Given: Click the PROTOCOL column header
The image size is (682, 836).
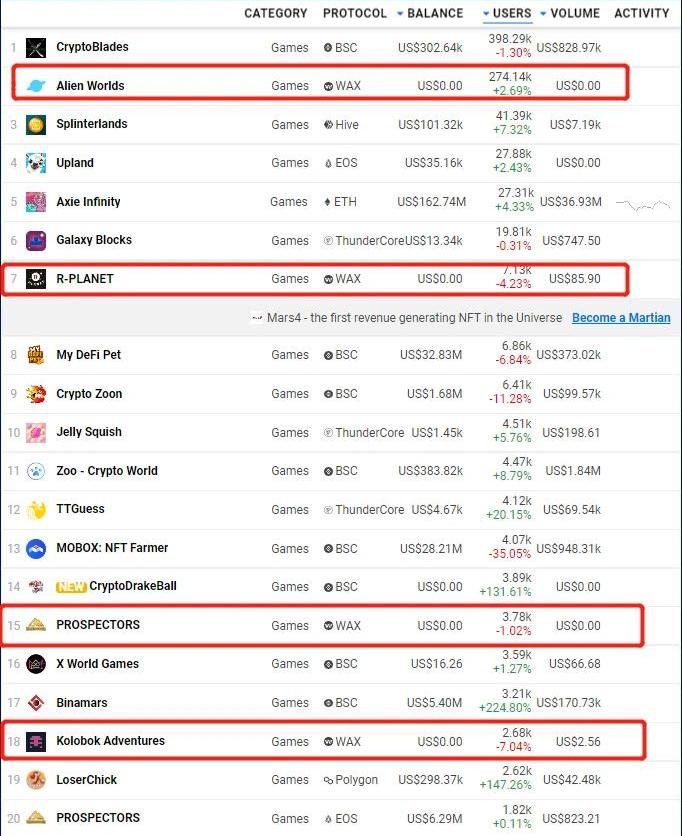Looking at the screenshot, I should 354,13.
